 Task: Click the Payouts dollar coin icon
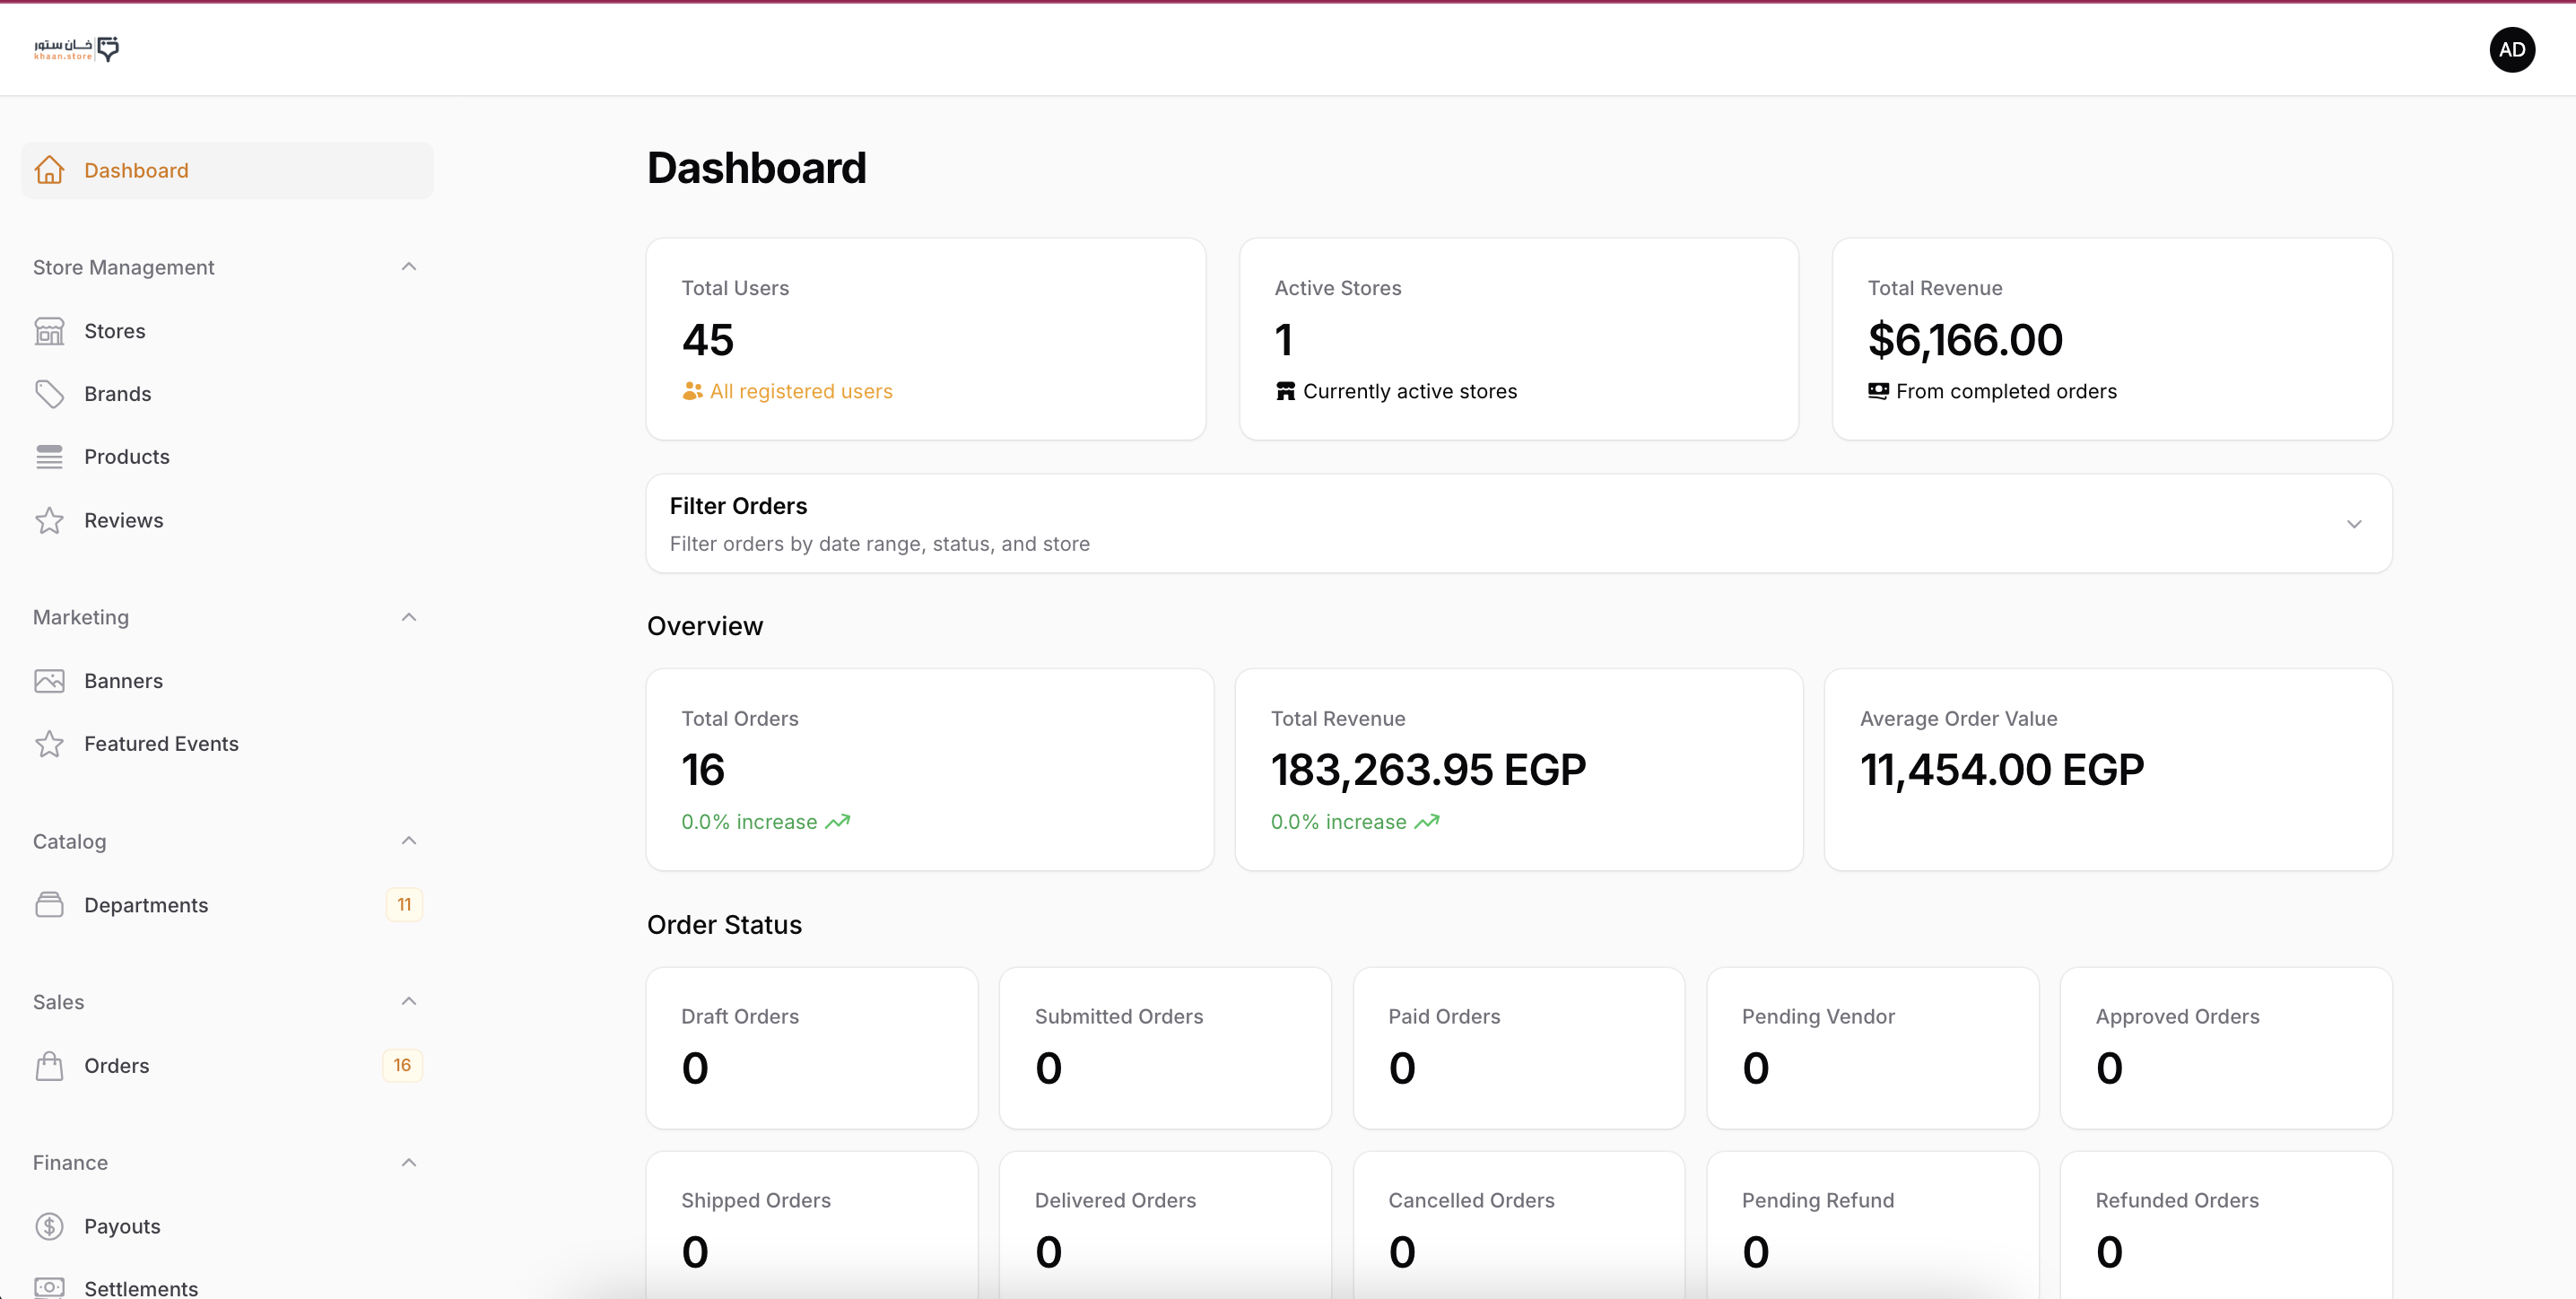[x=49, y=1226]
